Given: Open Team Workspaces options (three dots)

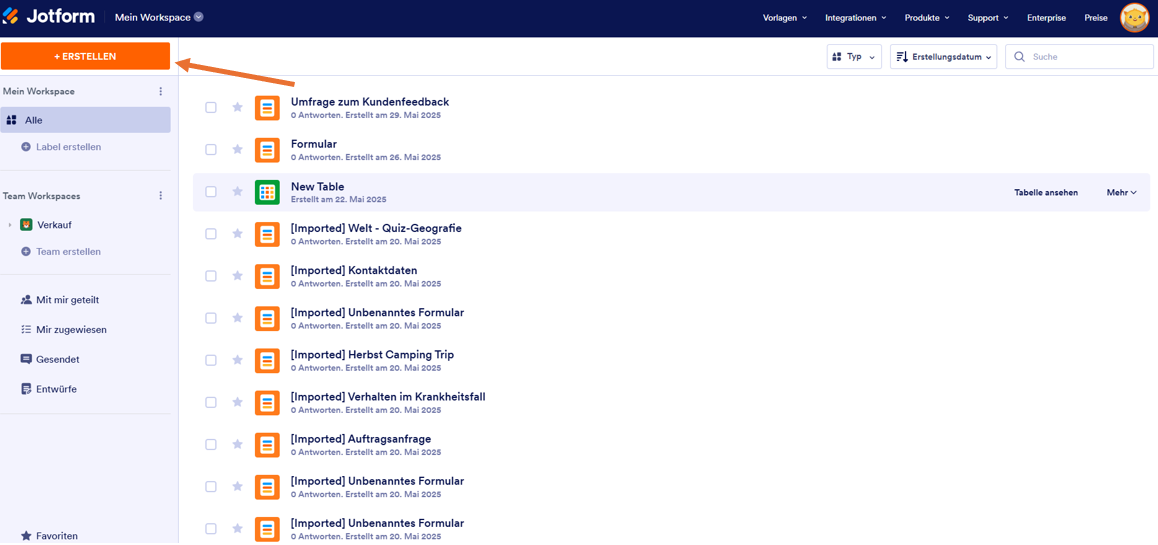Looking at the screenshot, I should coord(161,196).
